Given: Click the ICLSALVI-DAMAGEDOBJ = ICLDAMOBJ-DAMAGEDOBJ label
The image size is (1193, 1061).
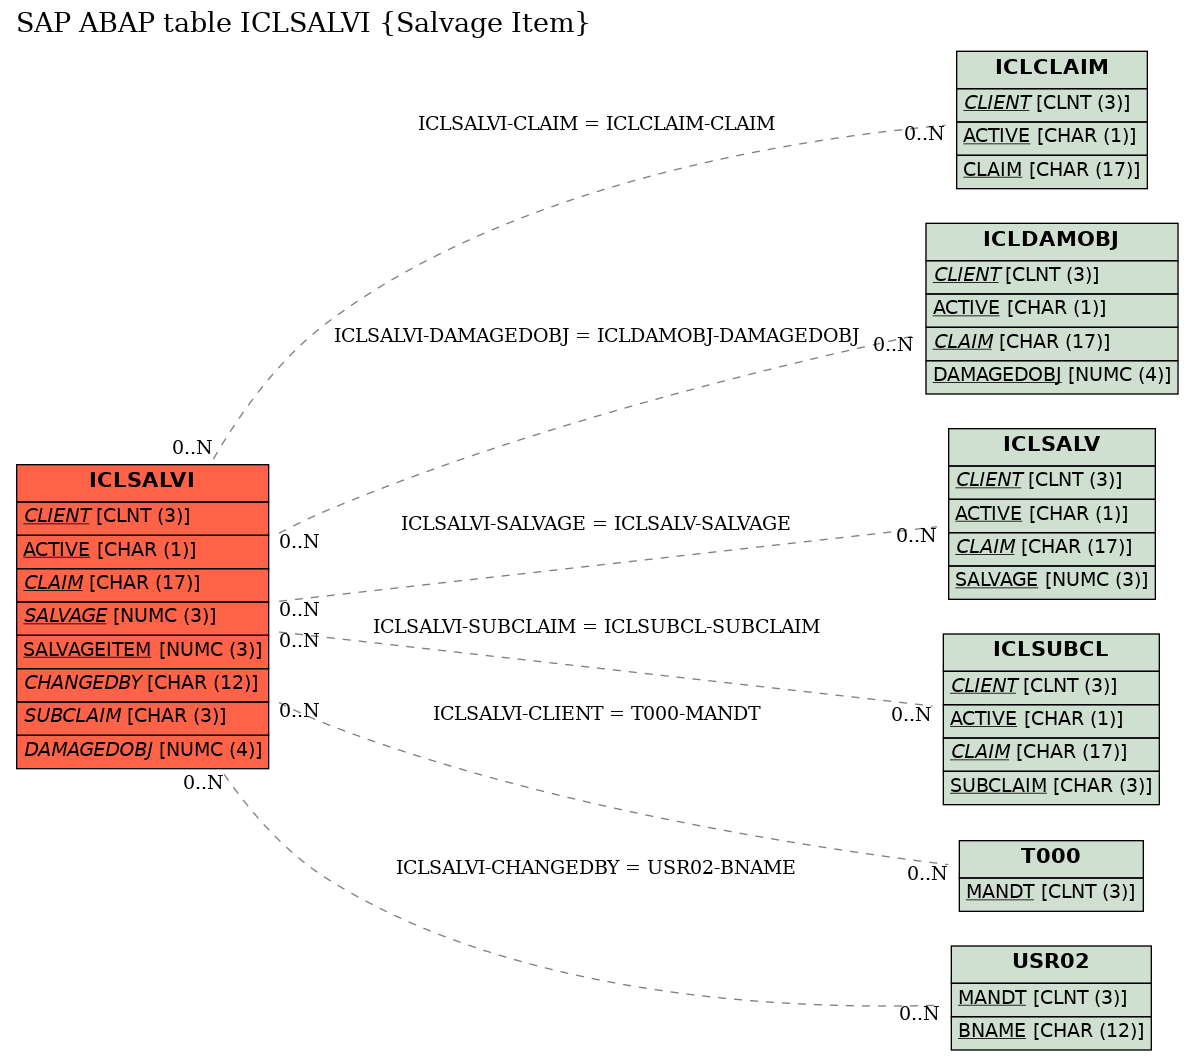Looking at the screenshot, I should 596,335.
